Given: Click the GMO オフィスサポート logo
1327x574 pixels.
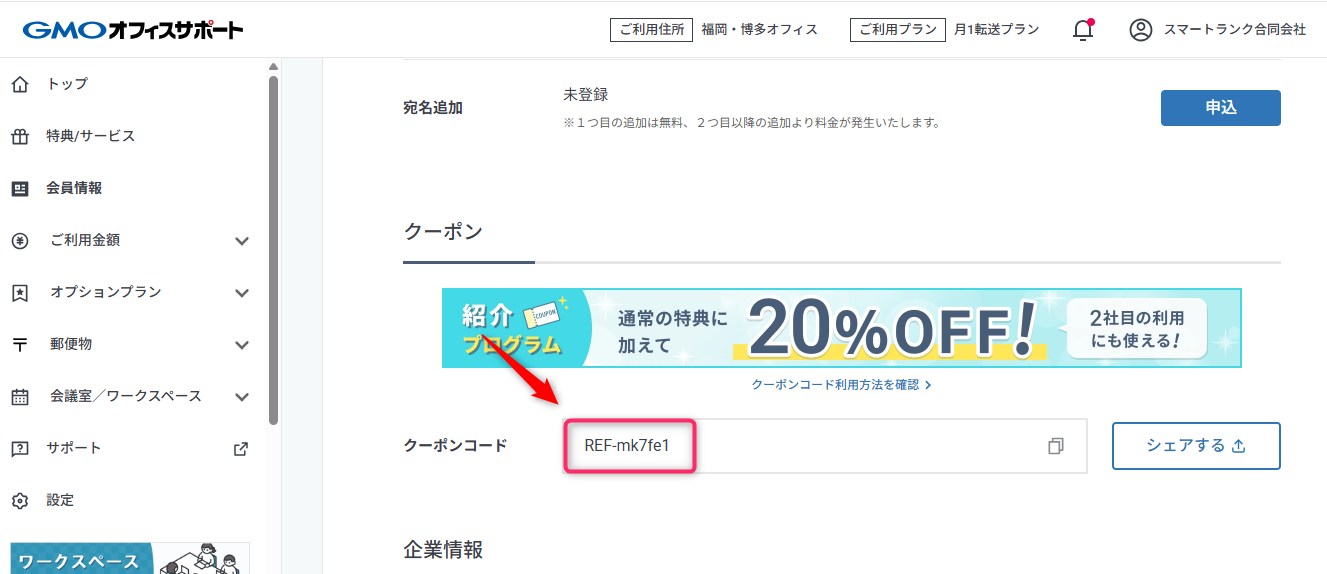Looking at the screenshot, I should 133,30.
